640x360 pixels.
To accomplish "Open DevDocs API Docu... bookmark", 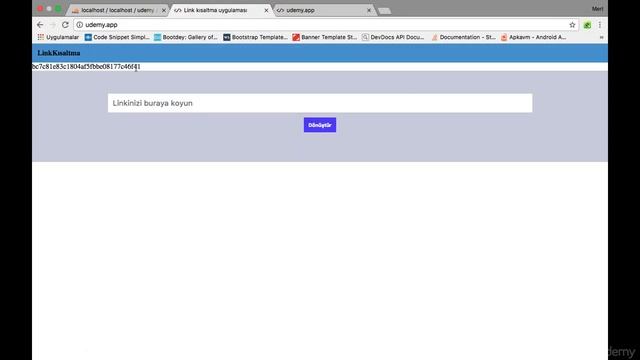I will coord(393,37).
